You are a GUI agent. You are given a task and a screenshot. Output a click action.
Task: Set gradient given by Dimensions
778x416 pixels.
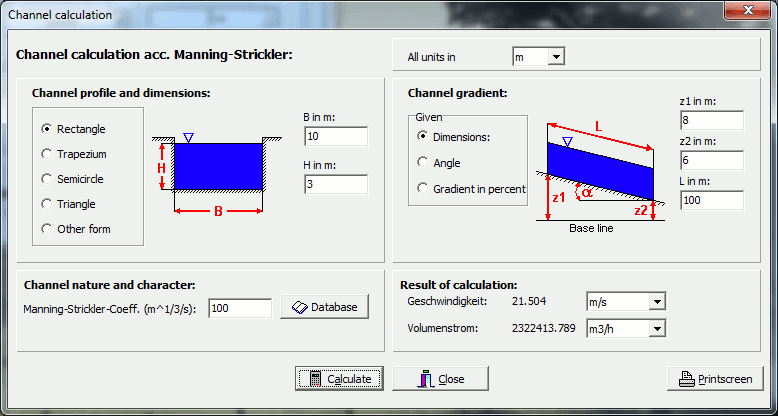422,137
